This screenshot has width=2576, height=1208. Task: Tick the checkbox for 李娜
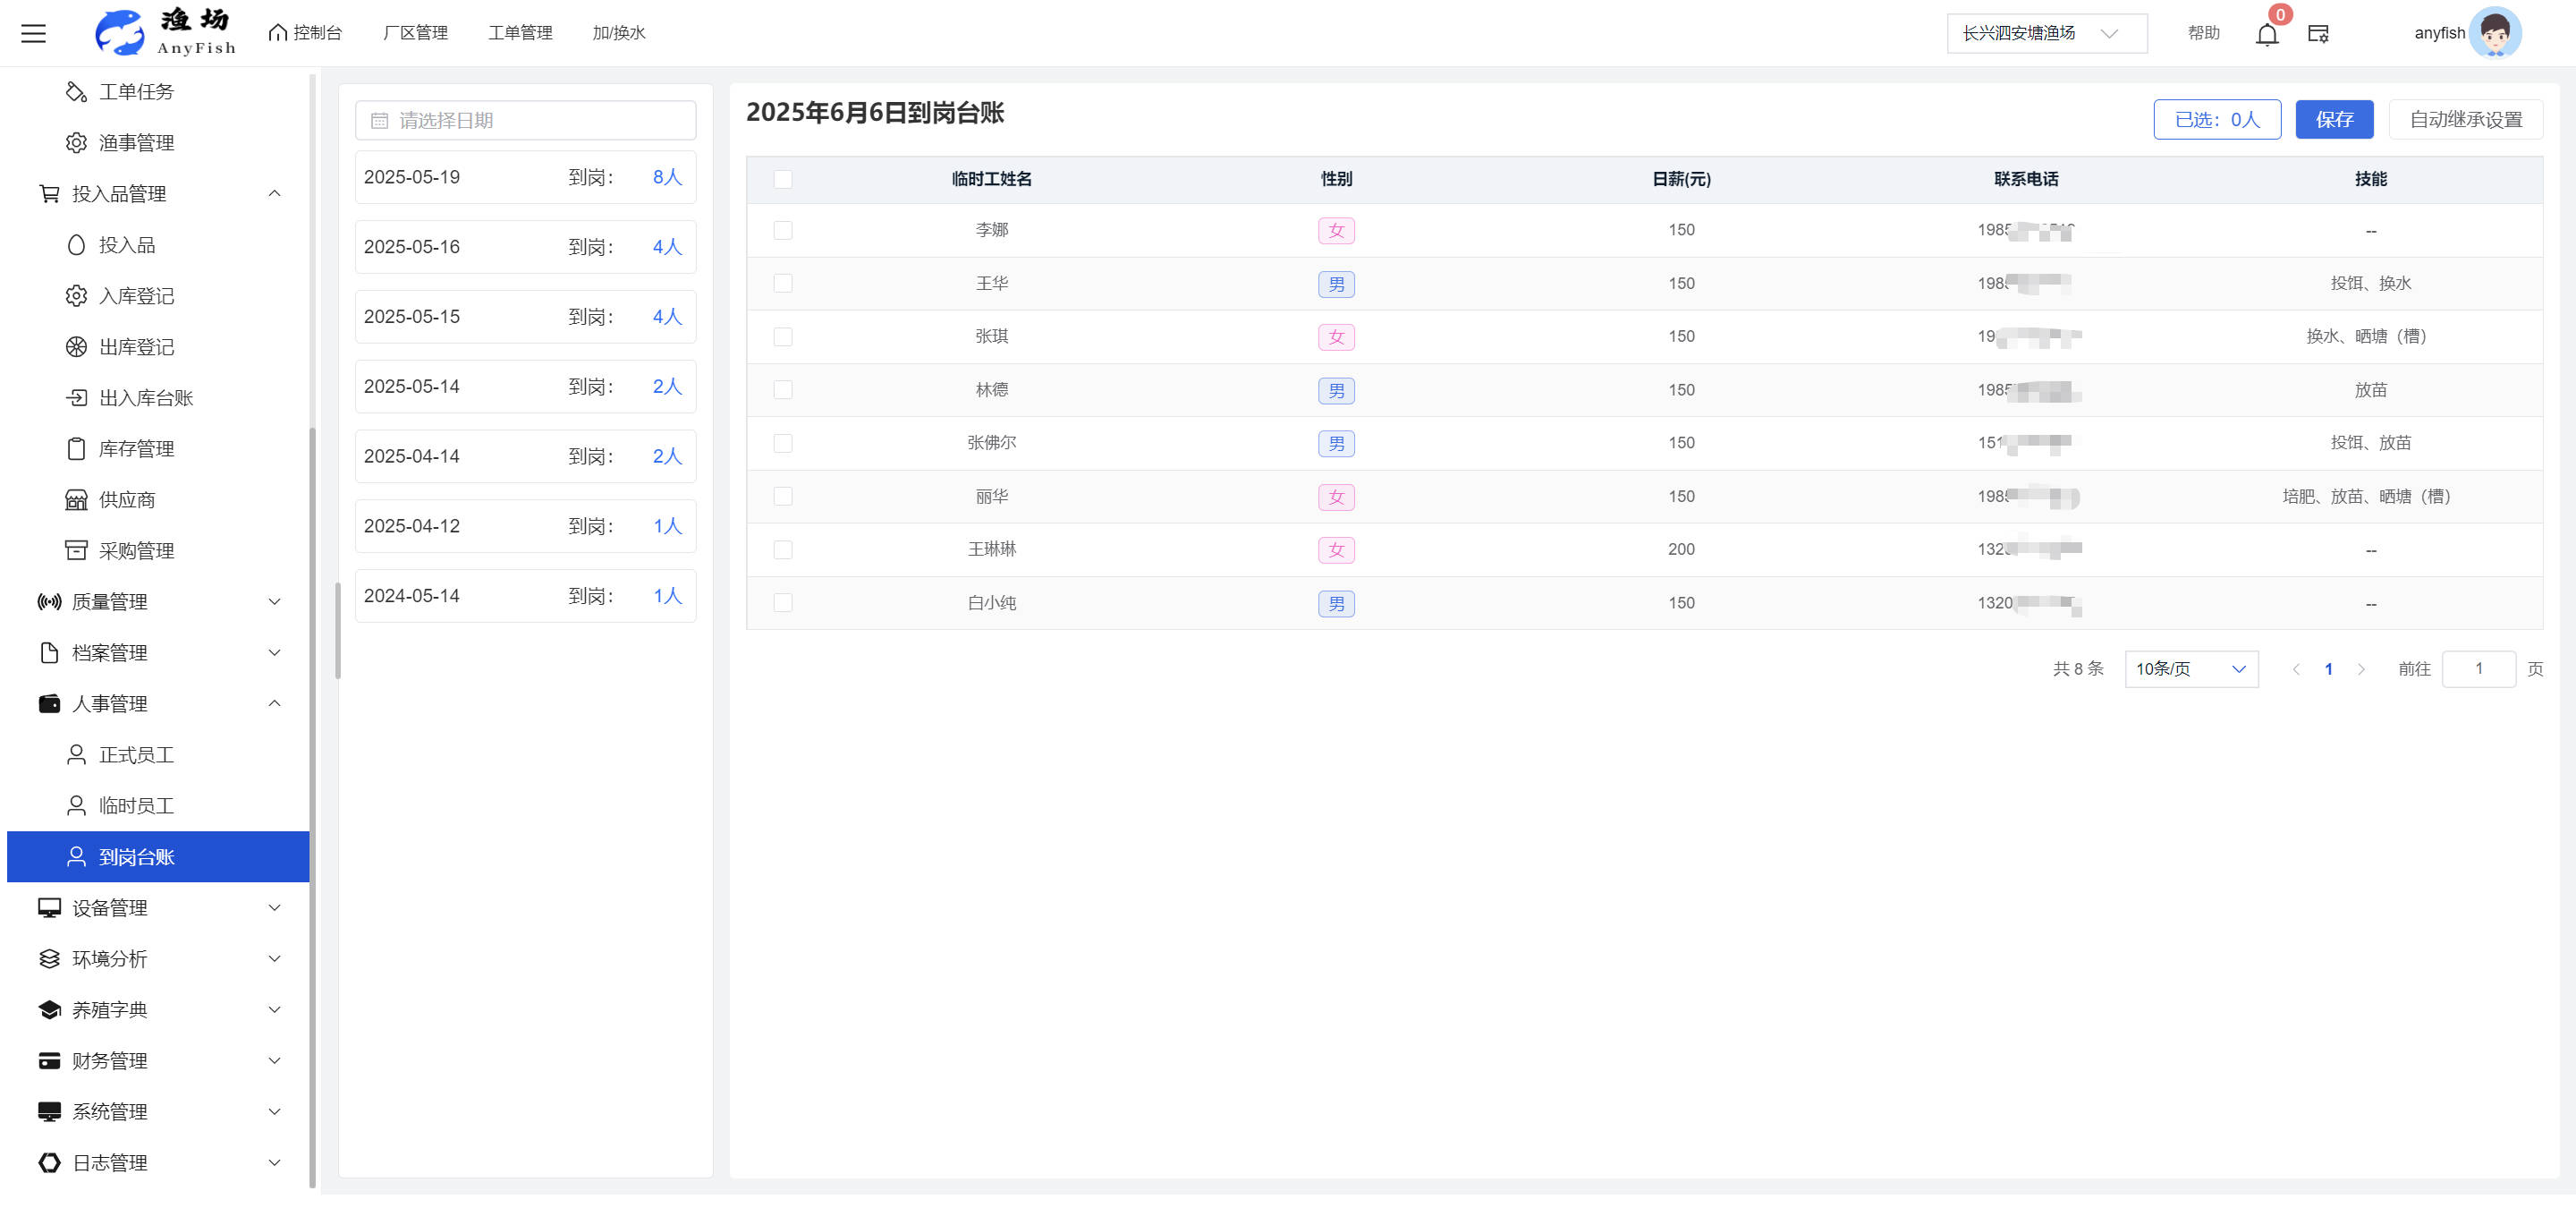783,230
